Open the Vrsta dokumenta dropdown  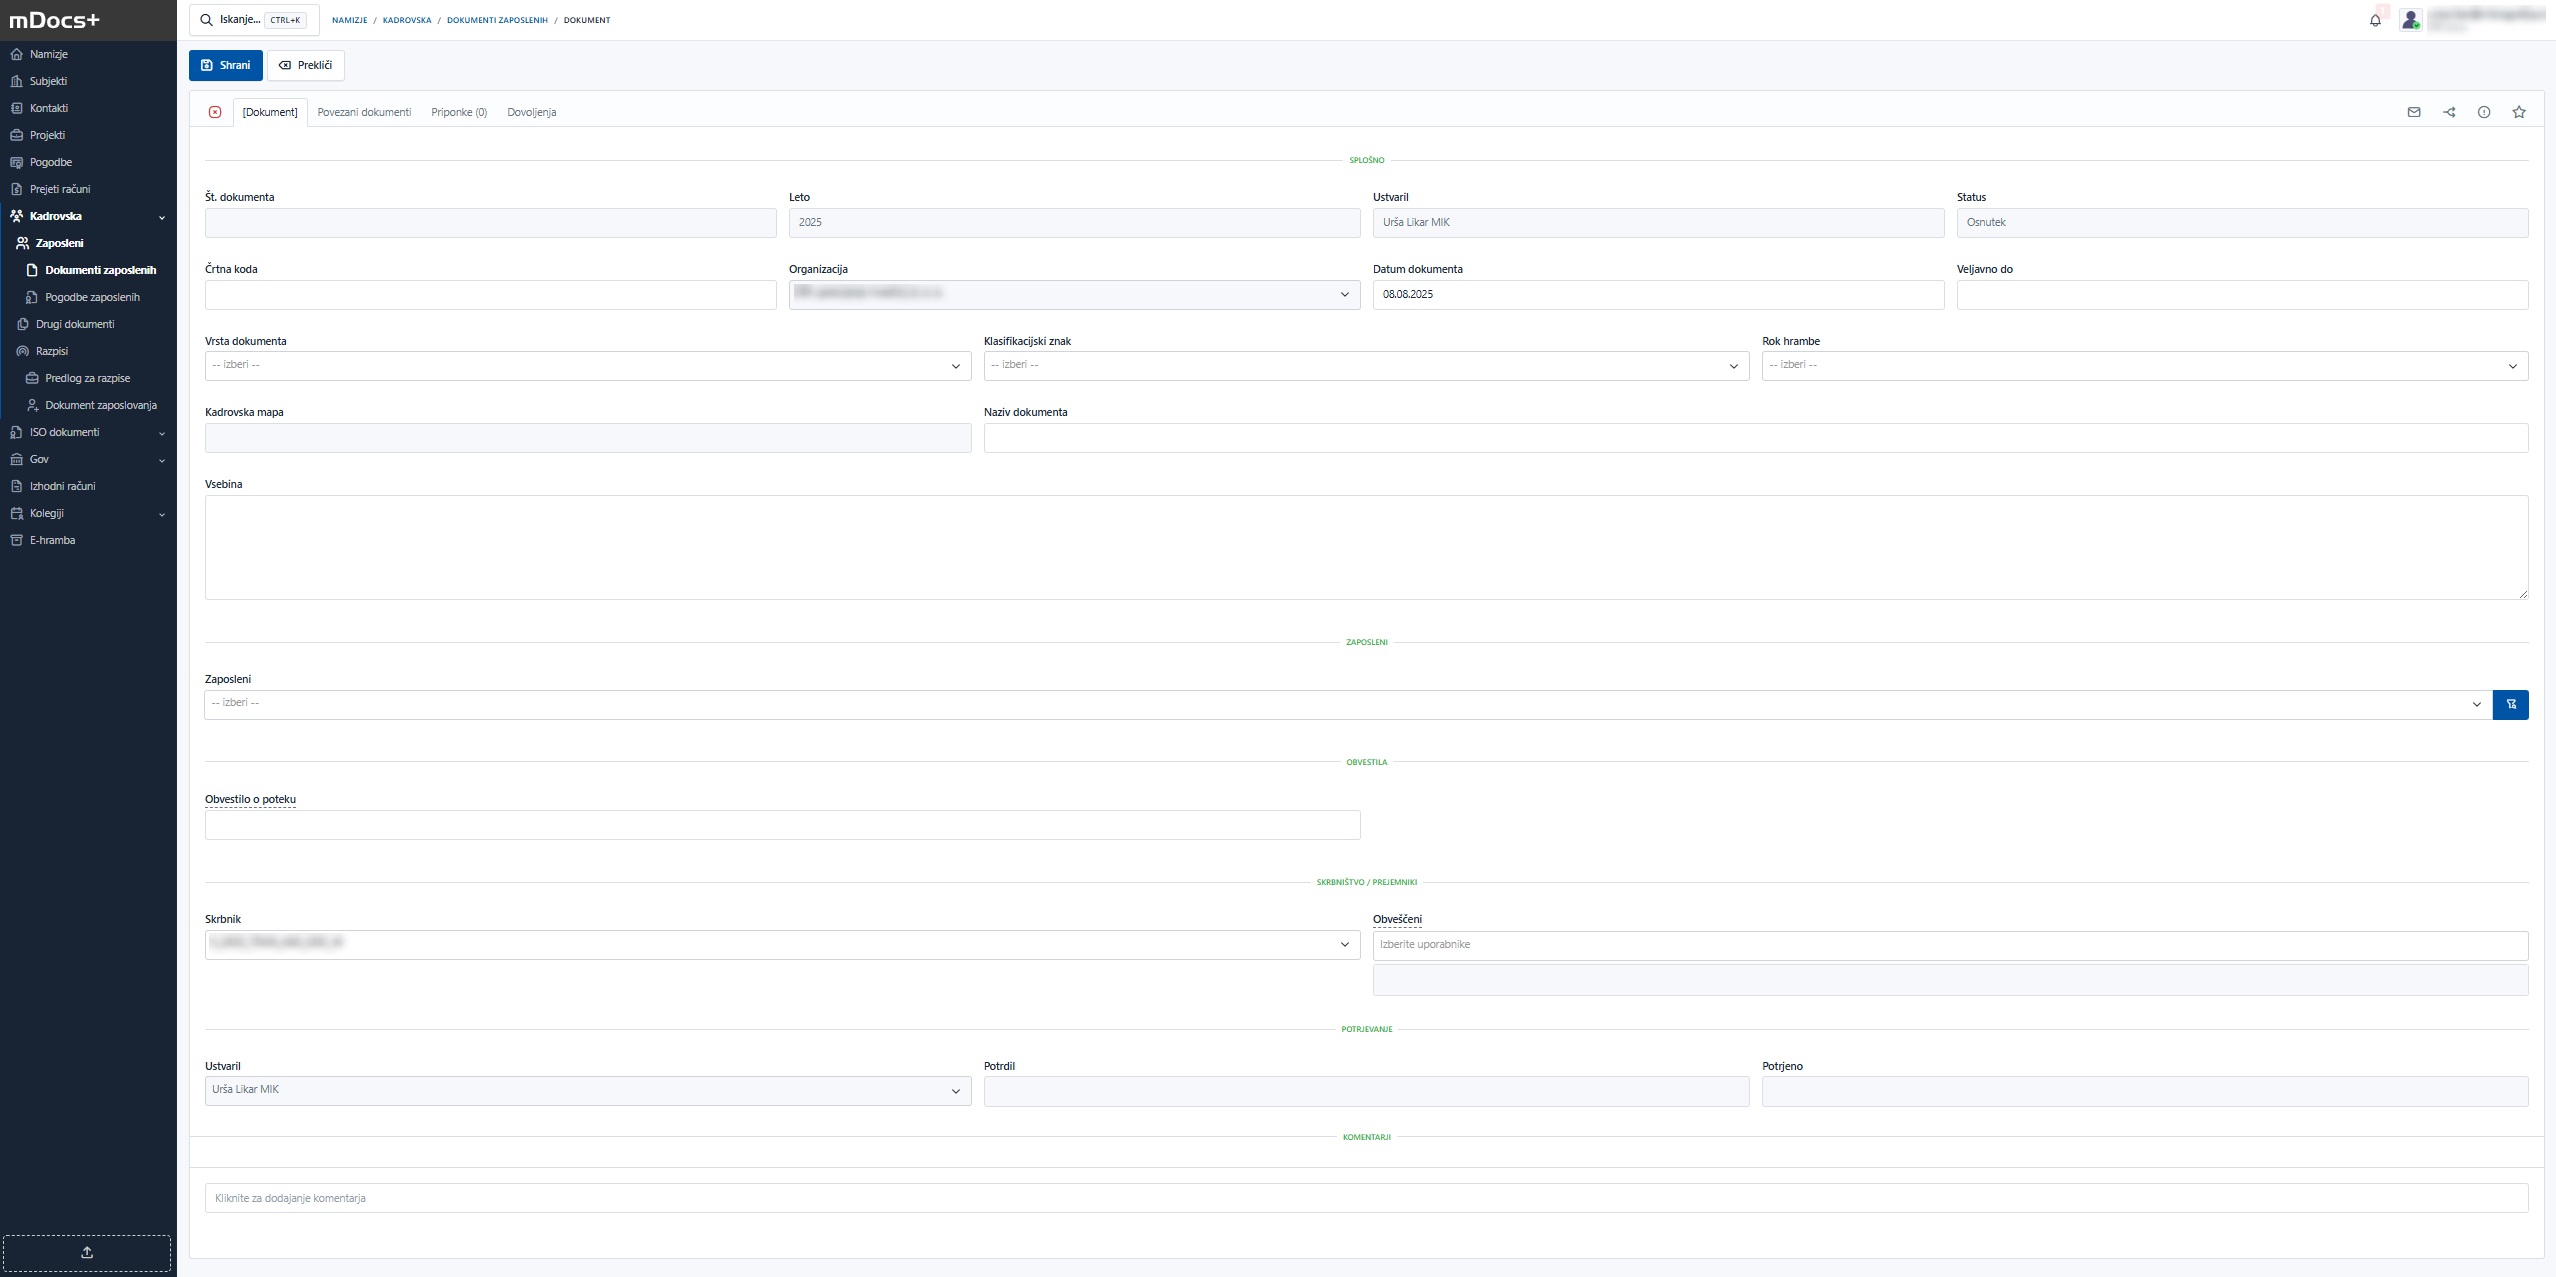(587, 366)
